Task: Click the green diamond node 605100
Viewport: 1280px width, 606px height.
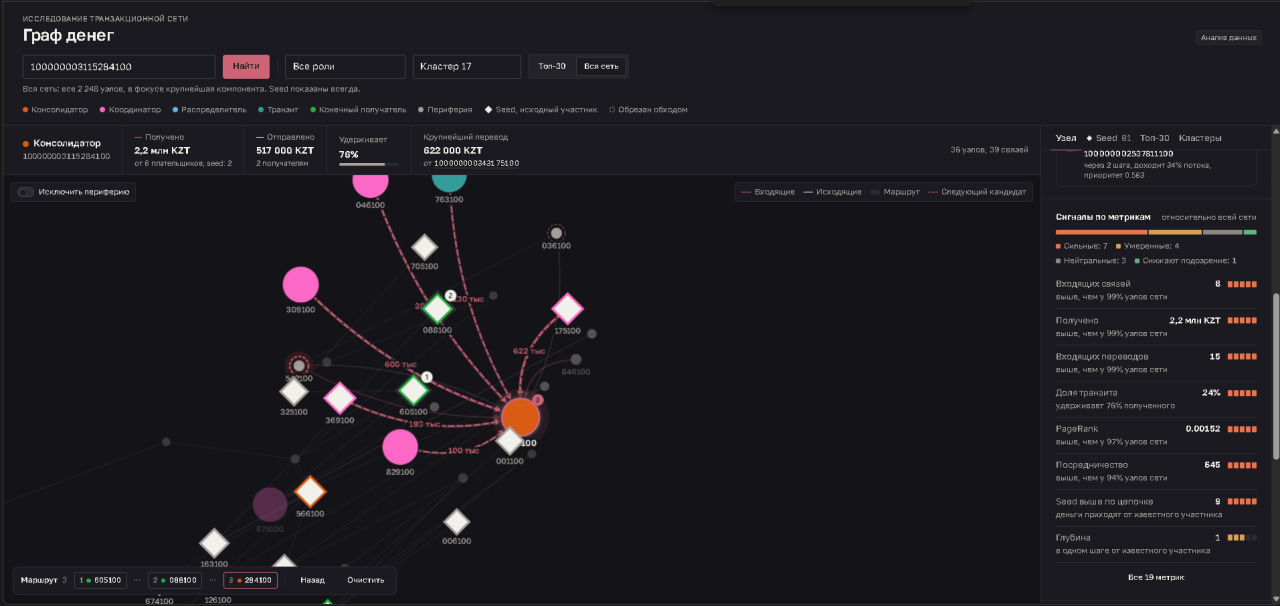Action: click(413, 391)
